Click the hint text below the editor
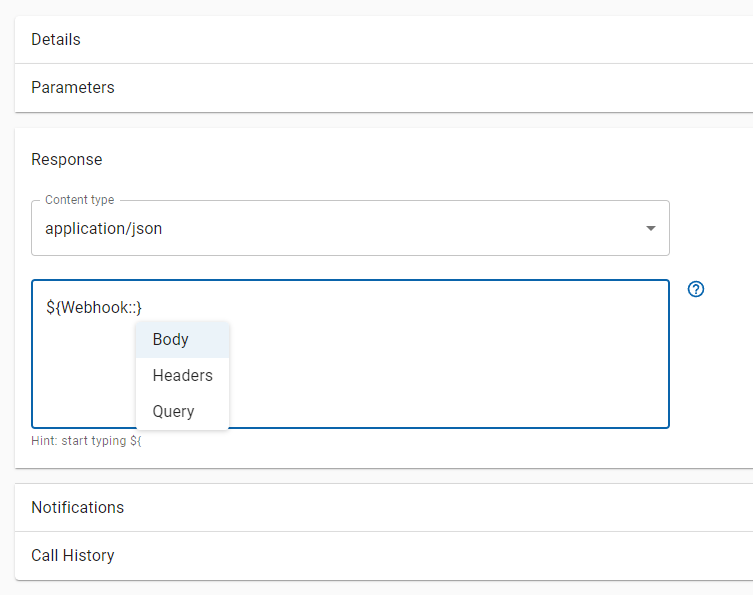 (86, 441)
